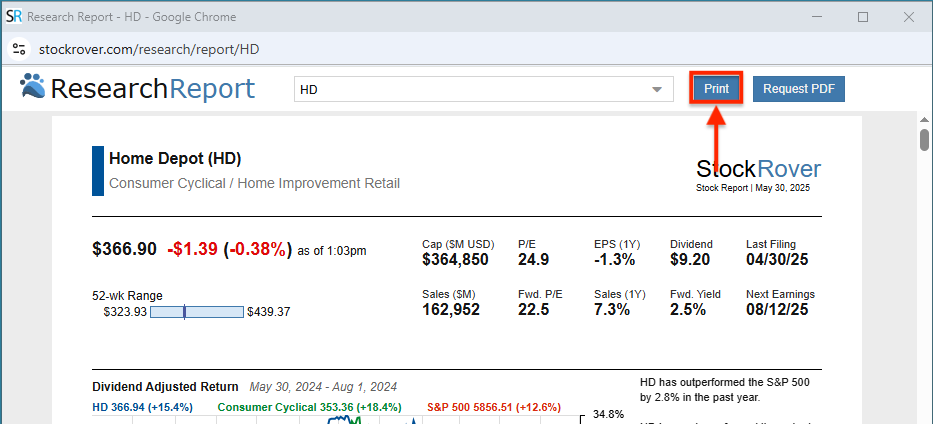Click the Sales (1Y) value 7.3%
The height and width of the screenshot is (424, 933).
pos(612,310)
